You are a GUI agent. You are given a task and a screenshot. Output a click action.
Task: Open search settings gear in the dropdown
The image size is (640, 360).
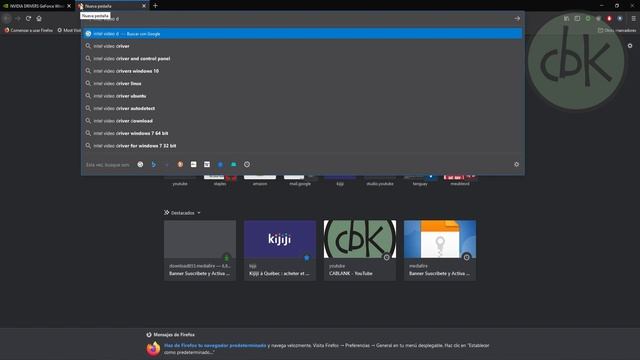pos(516,164)
